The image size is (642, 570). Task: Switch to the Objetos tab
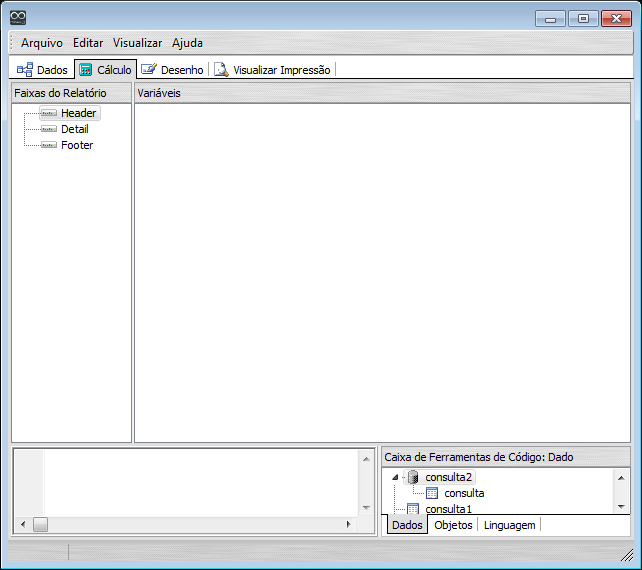pos(453,525)
